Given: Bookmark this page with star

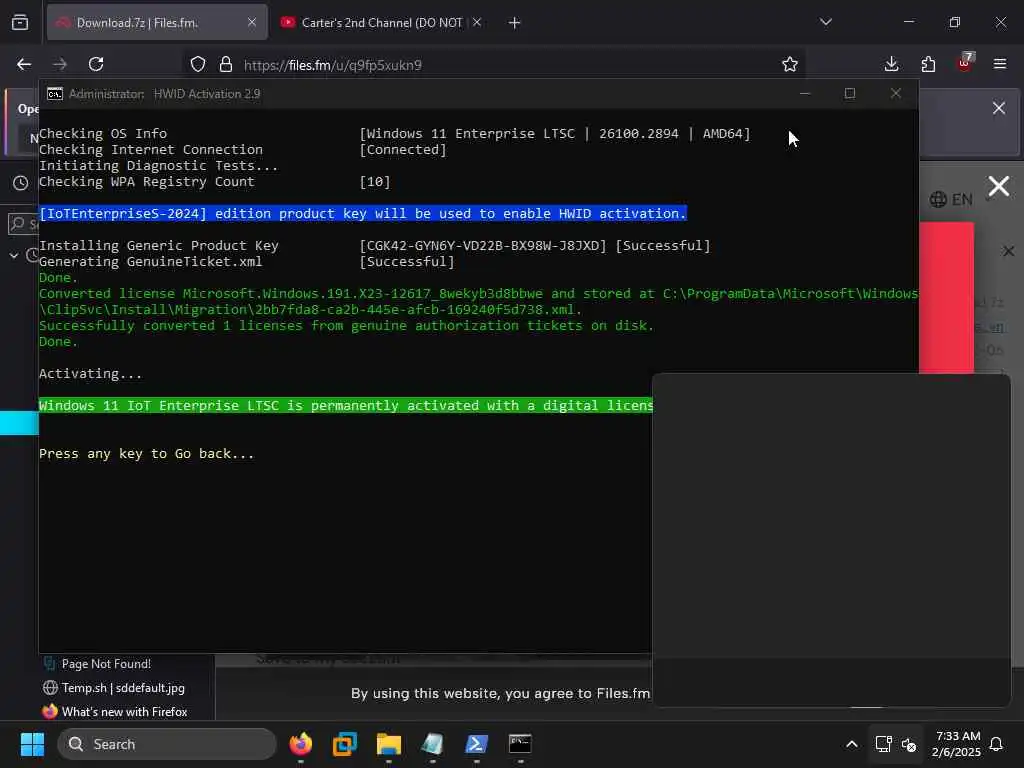Looking at the screenshot, I should (x=790, y=64).
